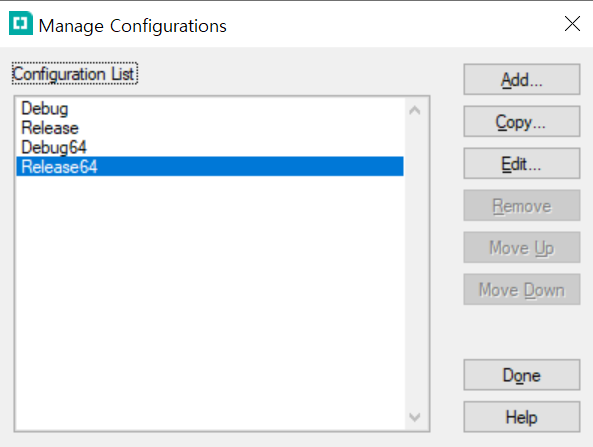Confirm with the Done button

(522, 375)
